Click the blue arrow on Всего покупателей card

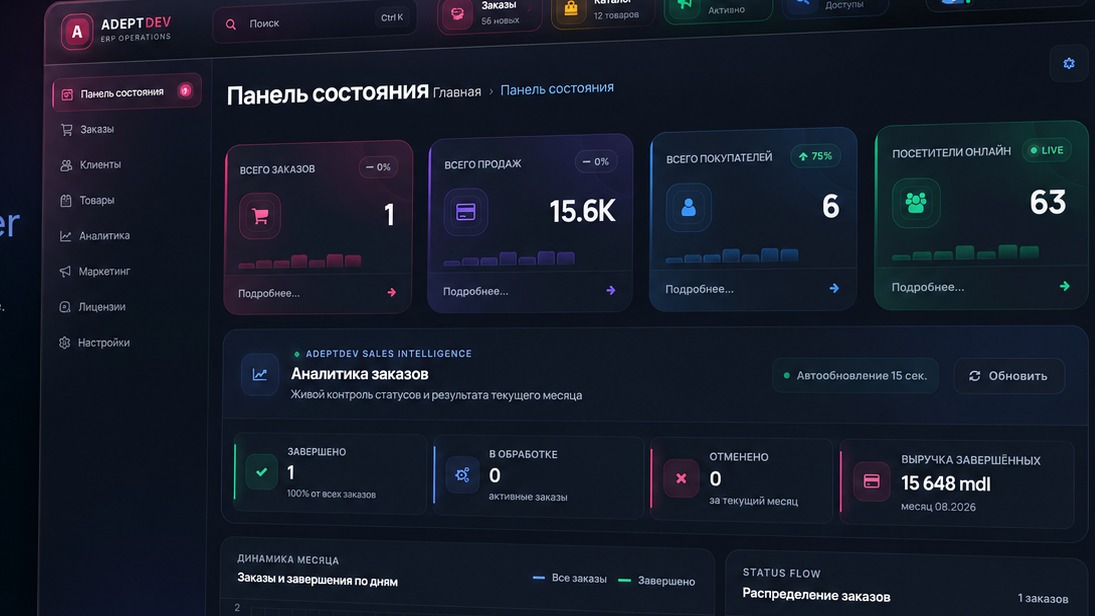coord(835,288)
